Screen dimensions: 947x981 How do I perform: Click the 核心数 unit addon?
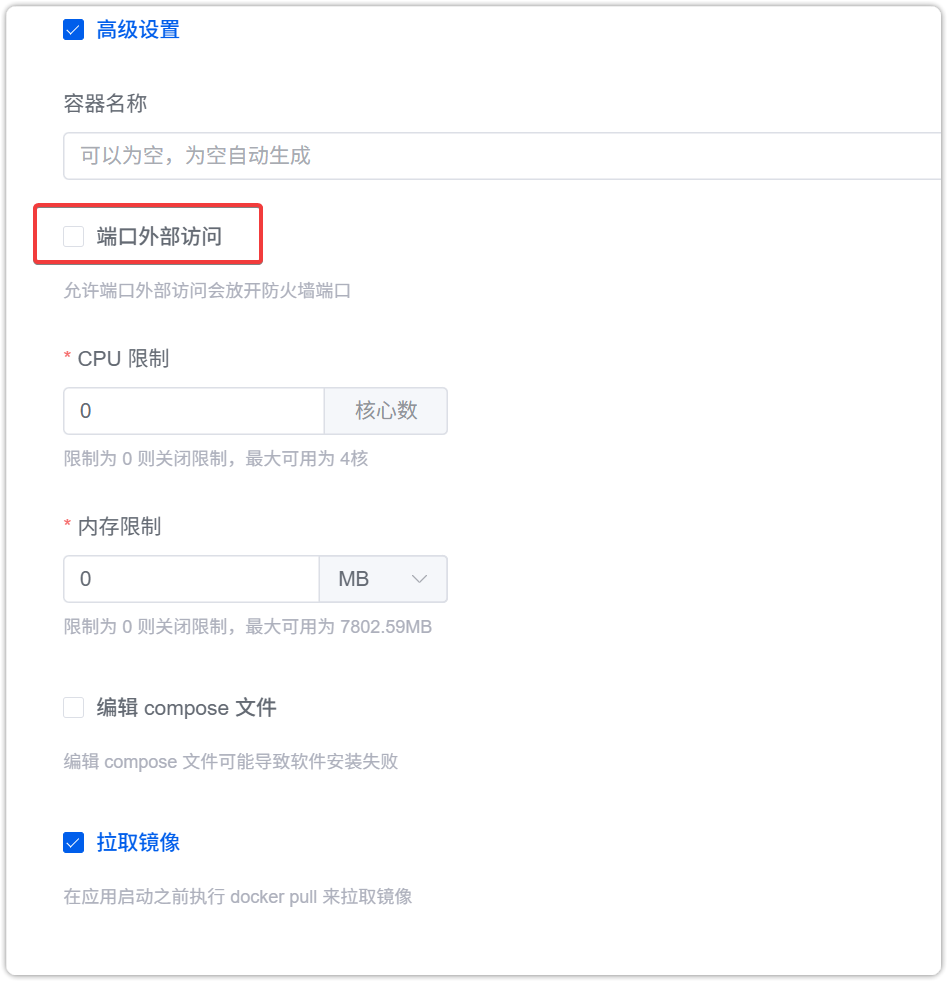click(x=386, y=411)
